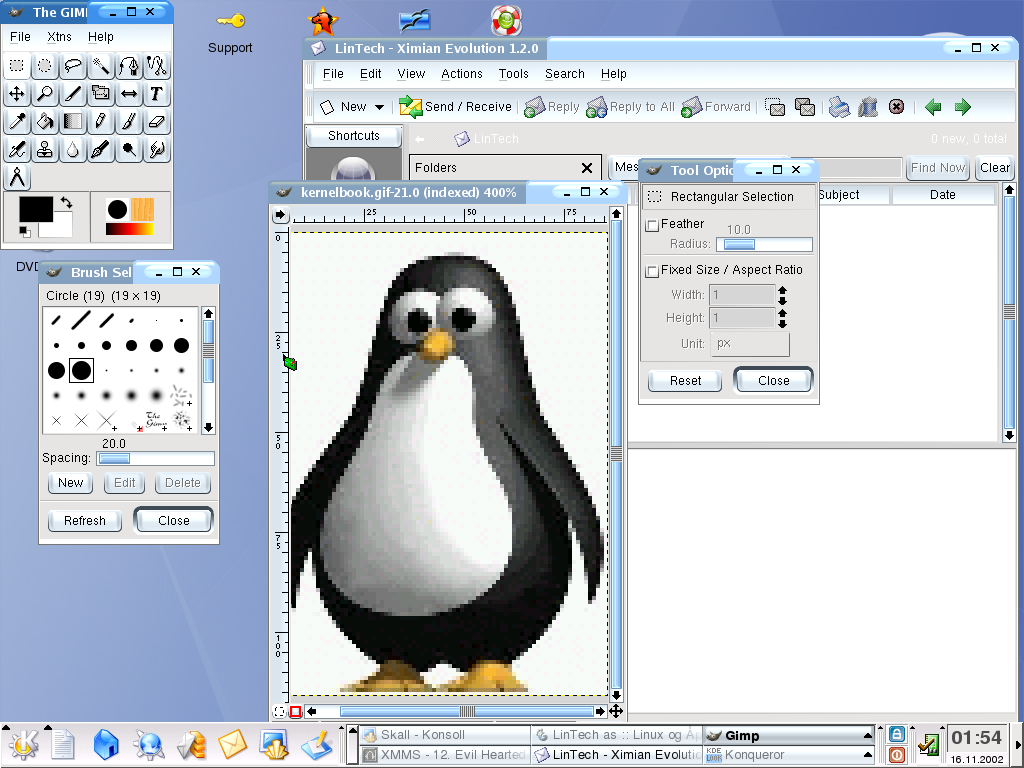Select the Bezier paths tool
The width and height of the screenshot is (1024, 768).
pyautogui.click(x=129, y=66)
